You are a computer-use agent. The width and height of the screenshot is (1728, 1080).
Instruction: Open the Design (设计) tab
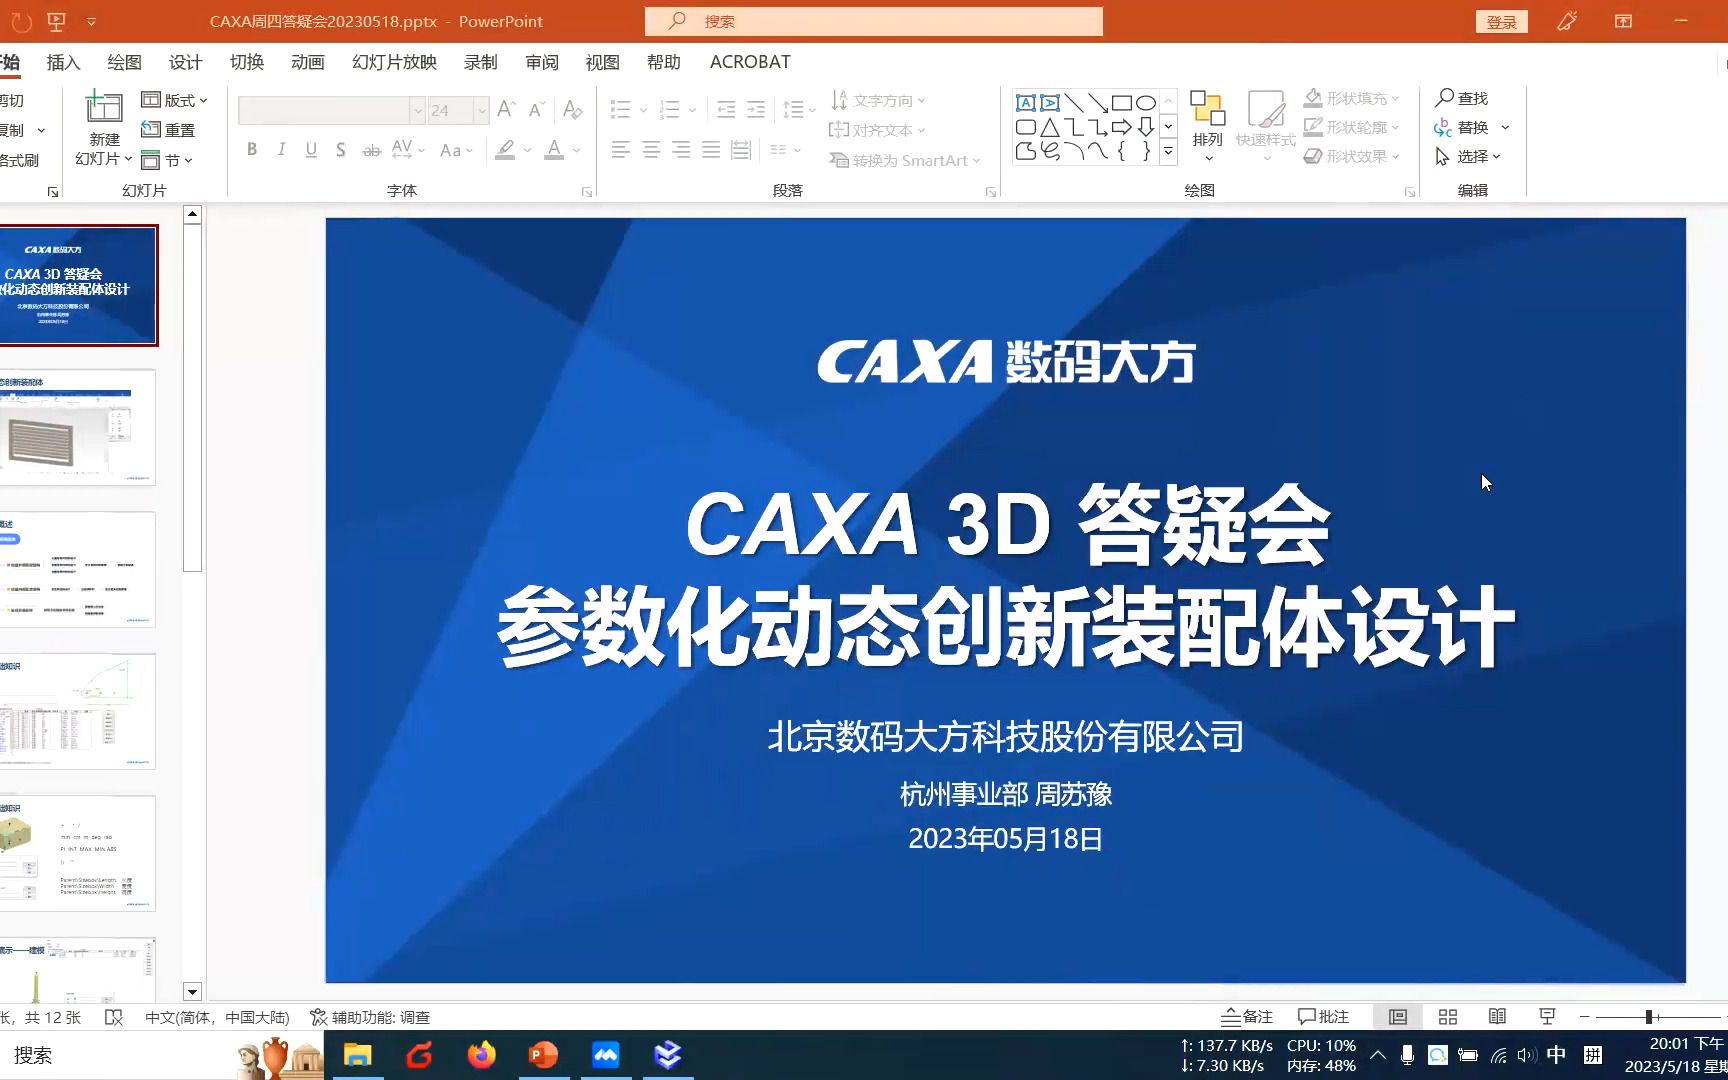185,62
